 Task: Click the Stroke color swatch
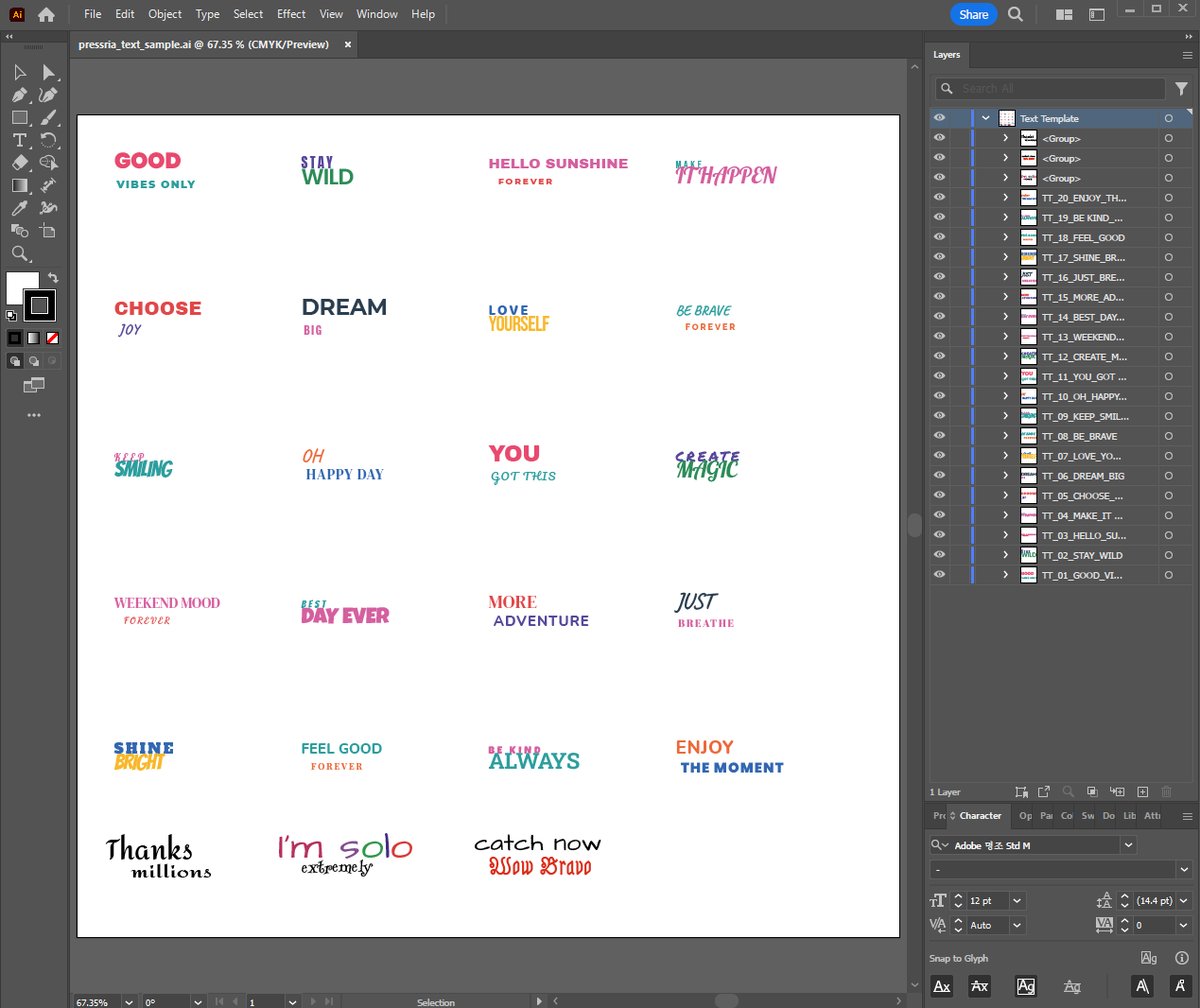[x=40, y=305]
